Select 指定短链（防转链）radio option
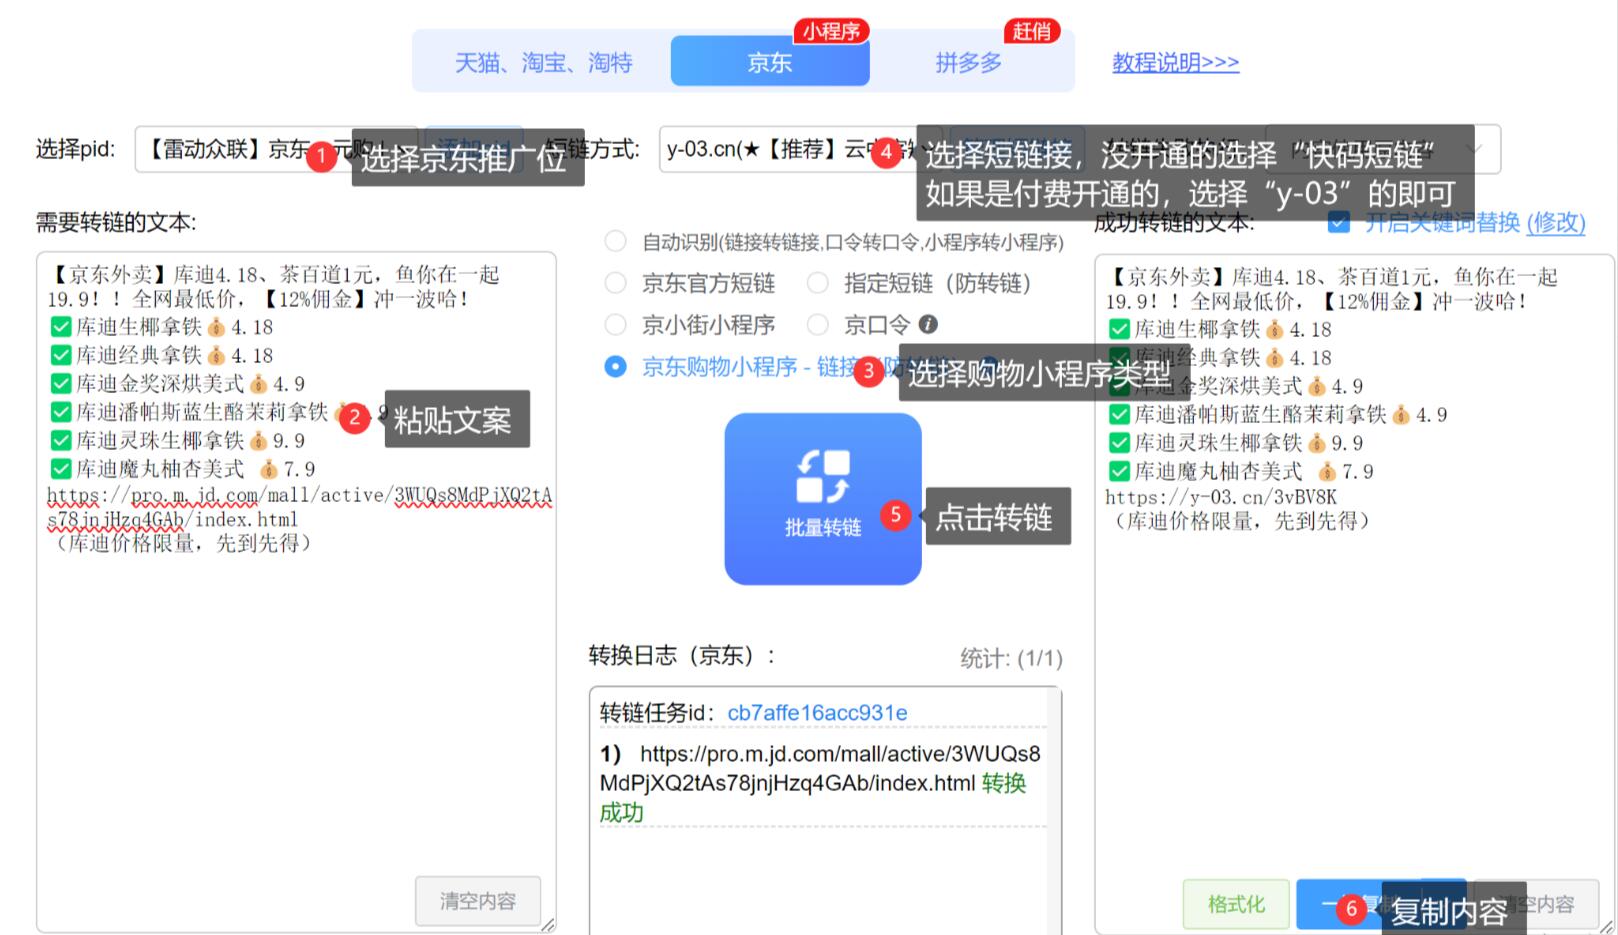The width and height of the screenshot is (1618, 935). (x=818, y=283)
